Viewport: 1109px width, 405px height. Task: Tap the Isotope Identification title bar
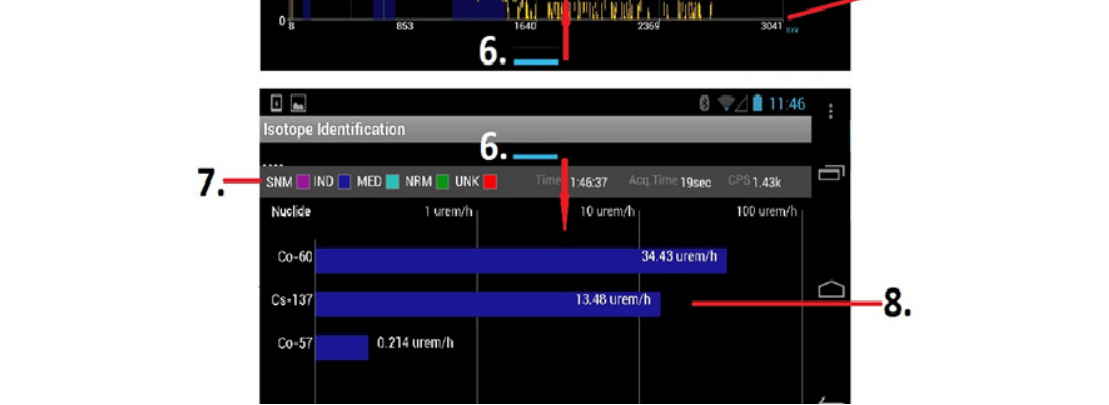click(535, 130)
